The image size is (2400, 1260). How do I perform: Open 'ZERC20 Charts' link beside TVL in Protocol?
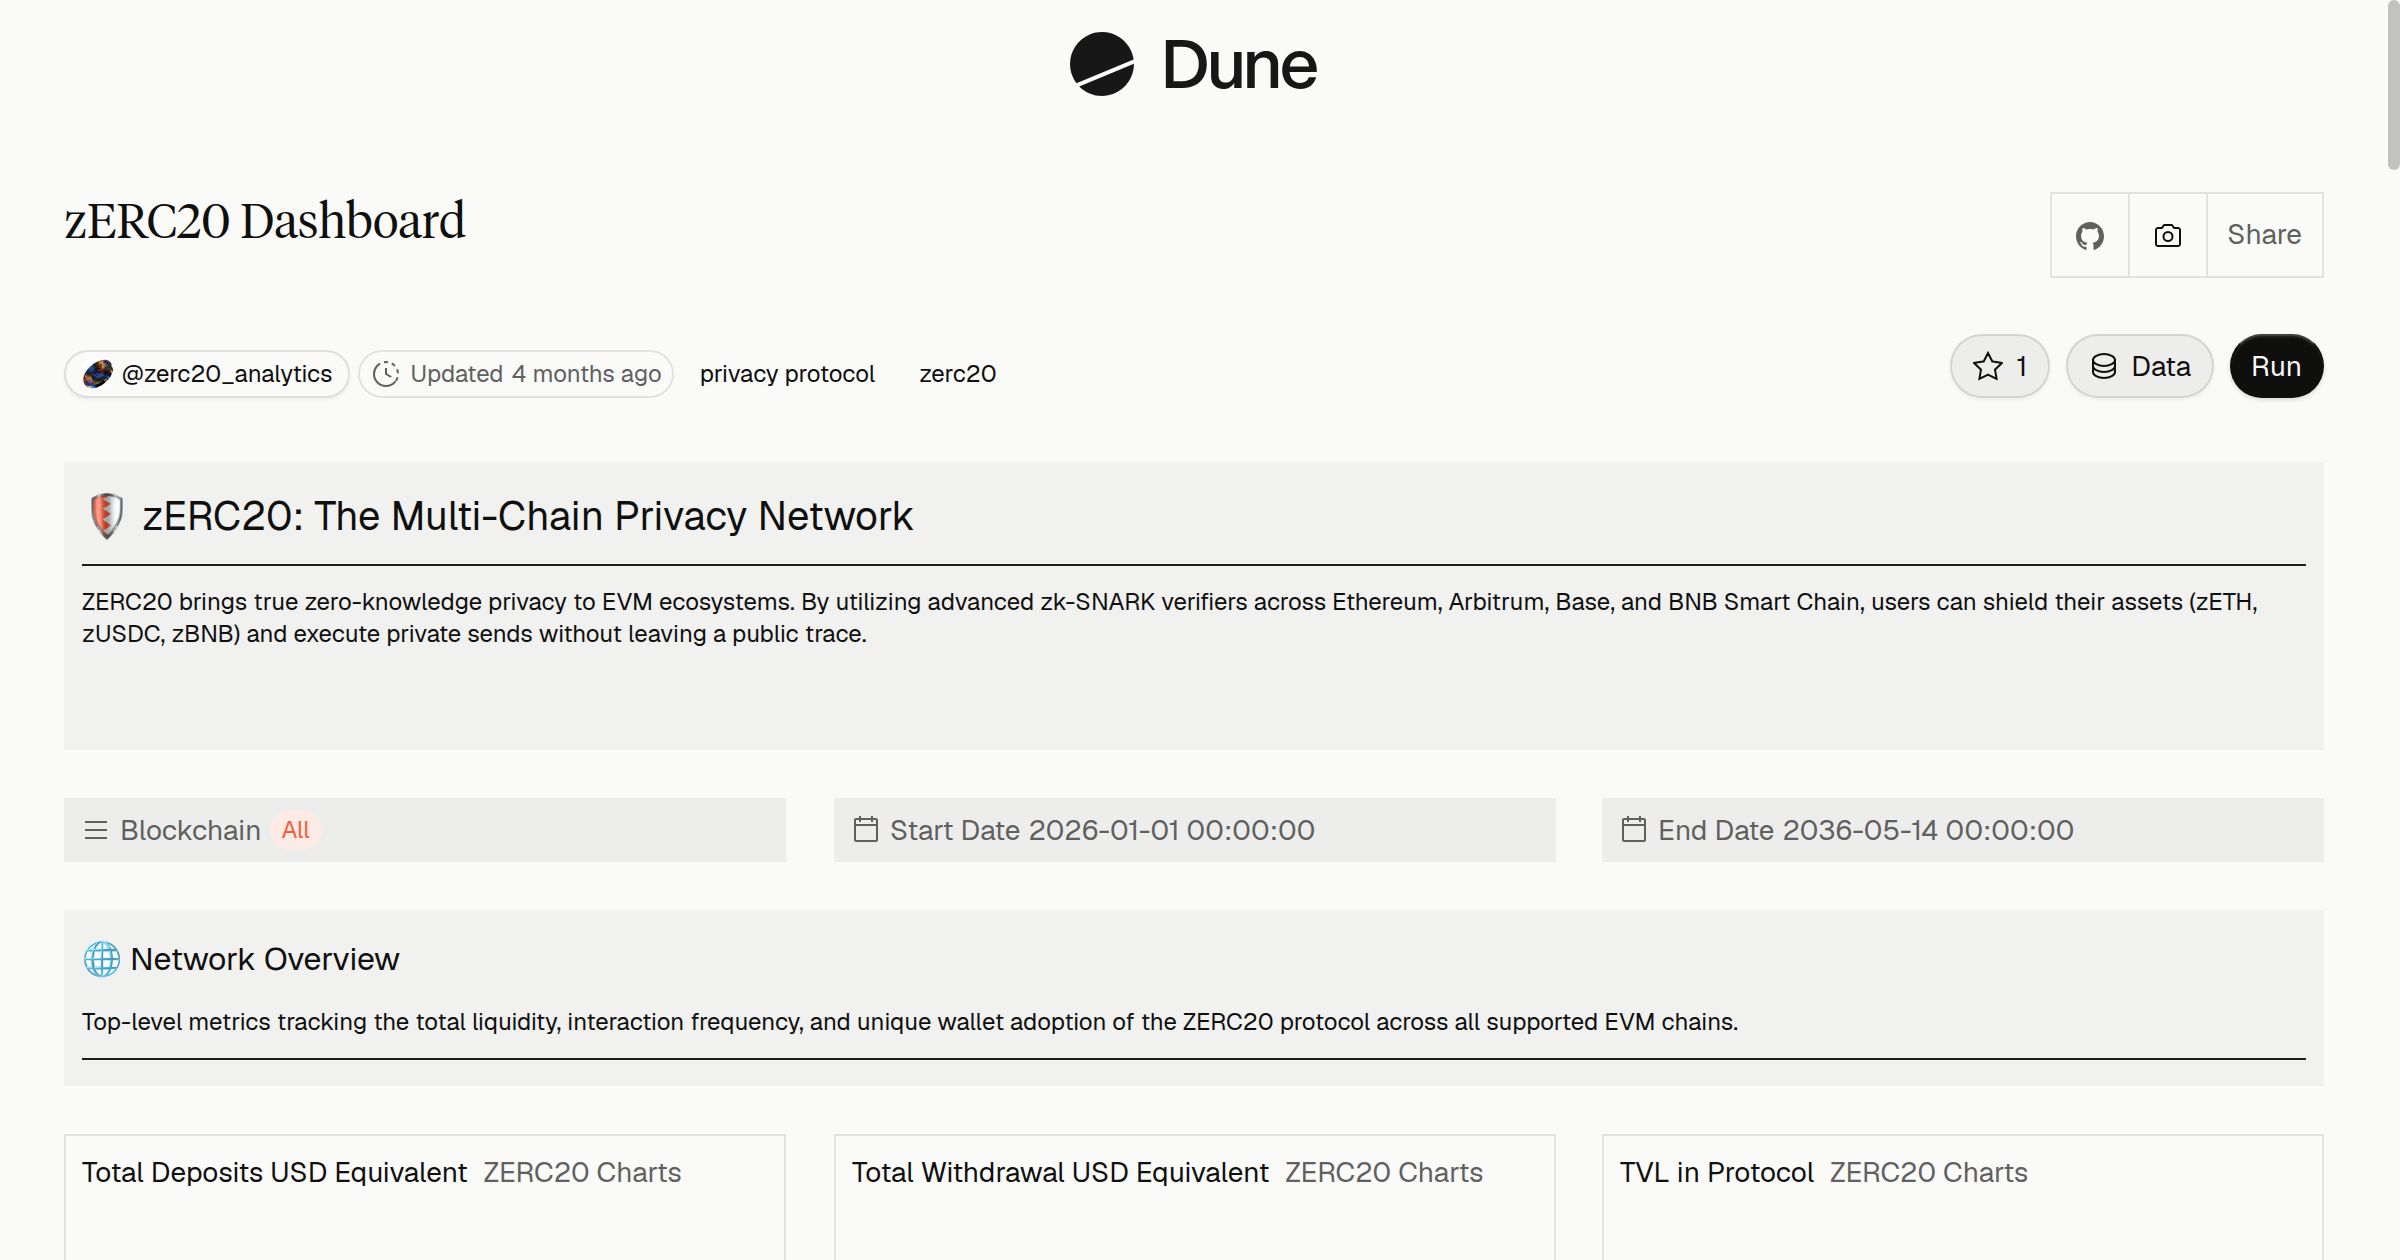(1928, 1172)
